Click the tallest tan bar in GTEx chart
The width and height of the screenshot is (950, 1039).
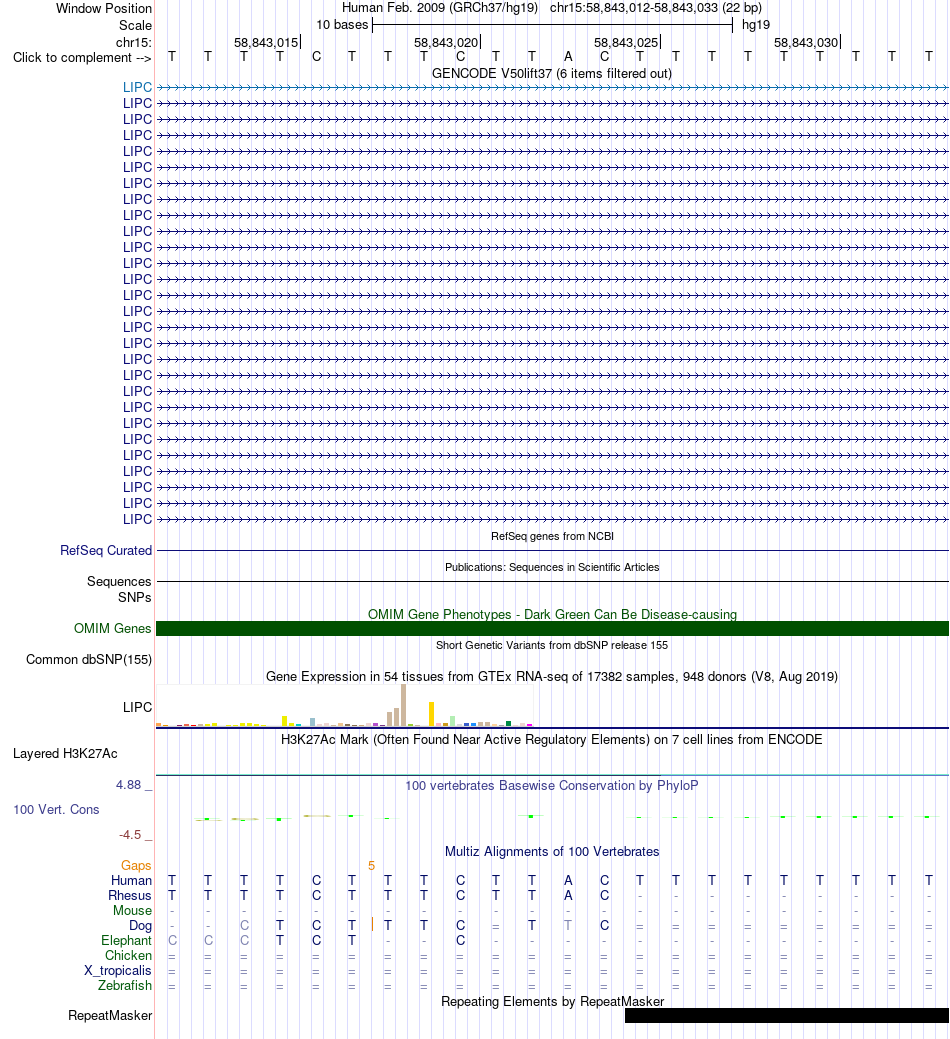click(403, 706)
